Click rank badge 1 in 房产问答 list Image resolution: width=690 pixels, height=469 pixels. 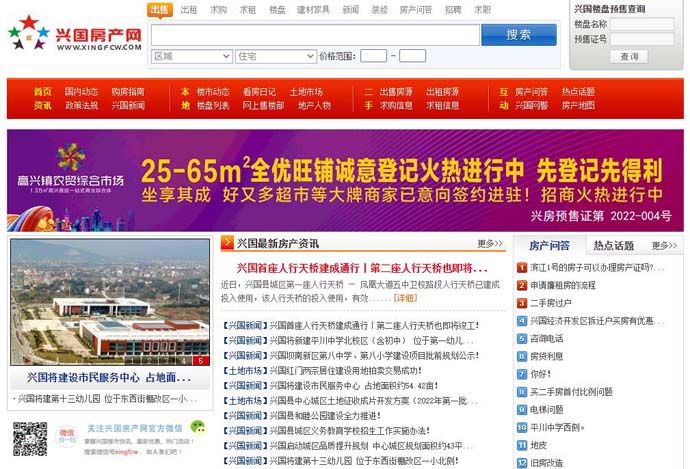522,267
